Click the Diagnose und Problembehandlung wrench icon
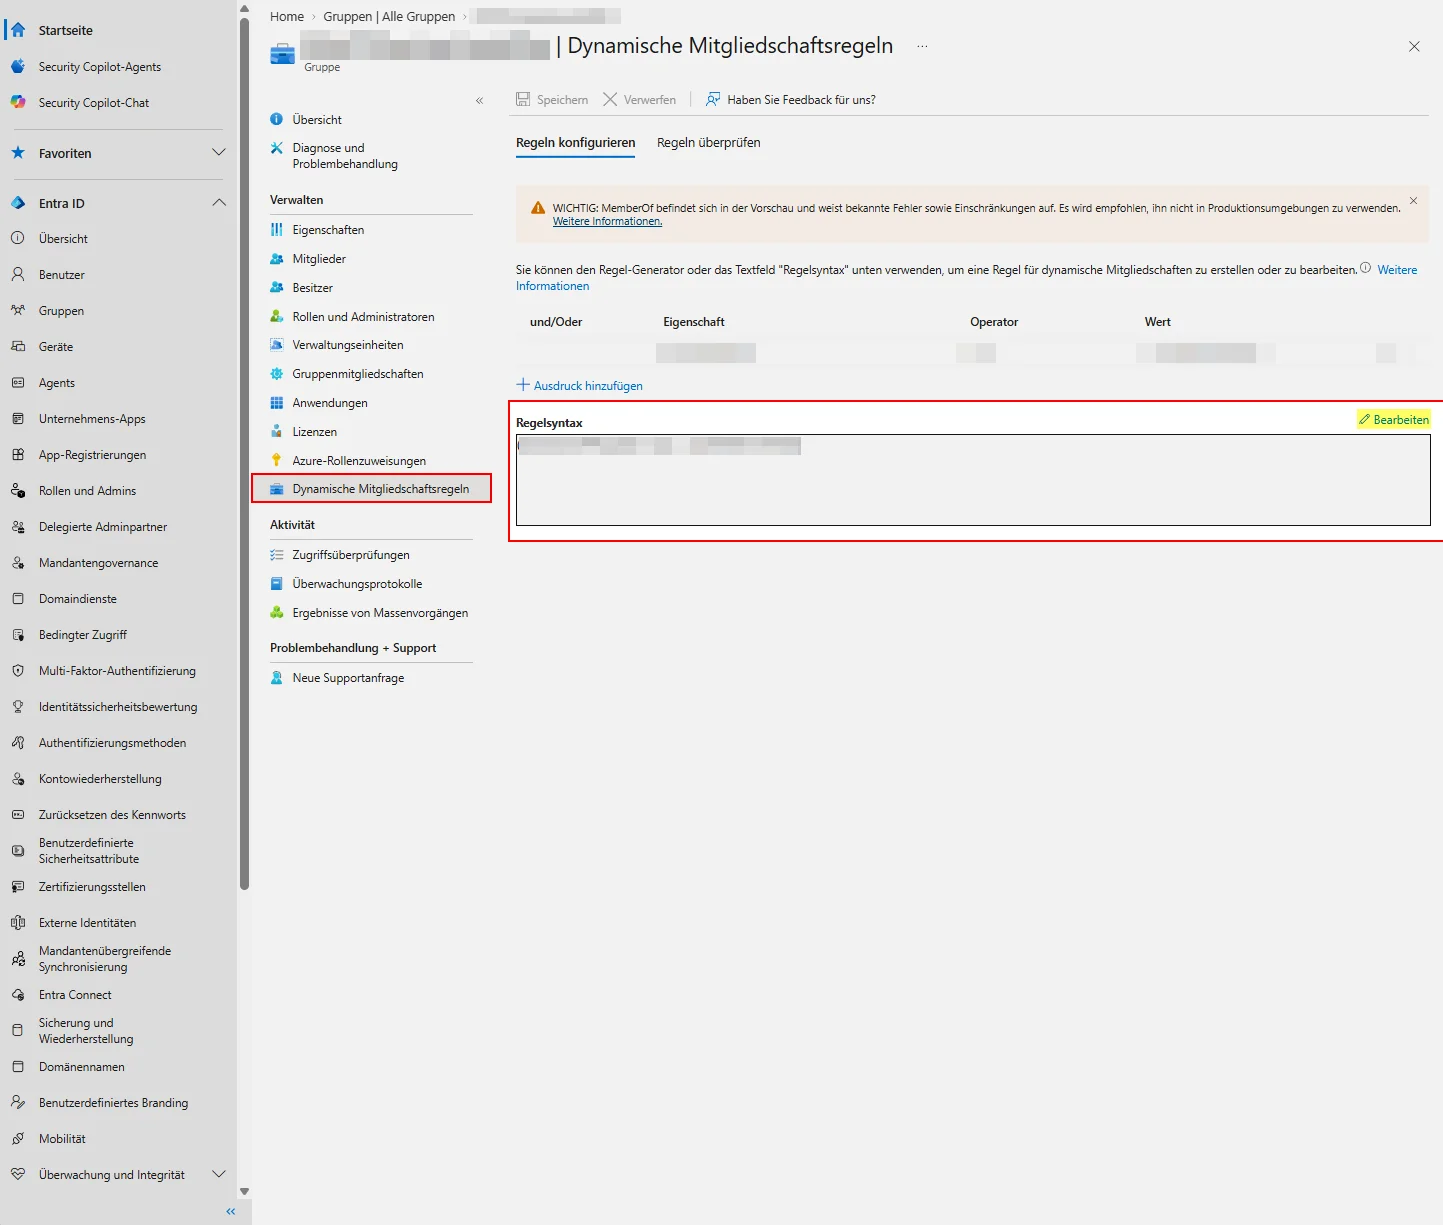This screenshot has height=1225, width=1443. [277, 148]
